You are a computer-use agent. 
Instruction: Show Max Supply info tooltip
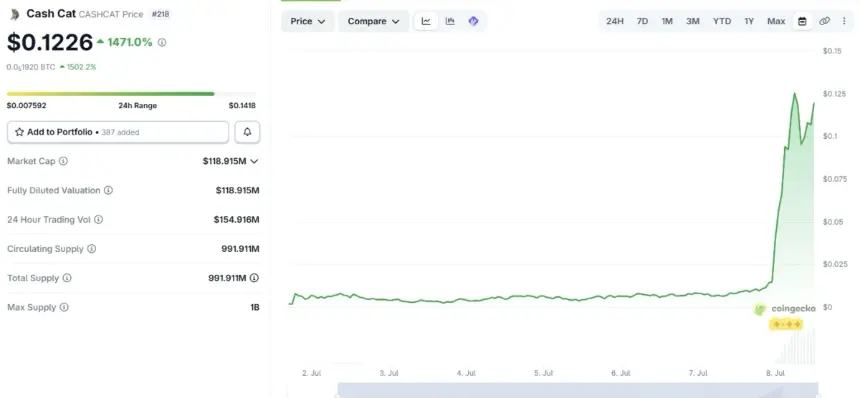(64, 308)
